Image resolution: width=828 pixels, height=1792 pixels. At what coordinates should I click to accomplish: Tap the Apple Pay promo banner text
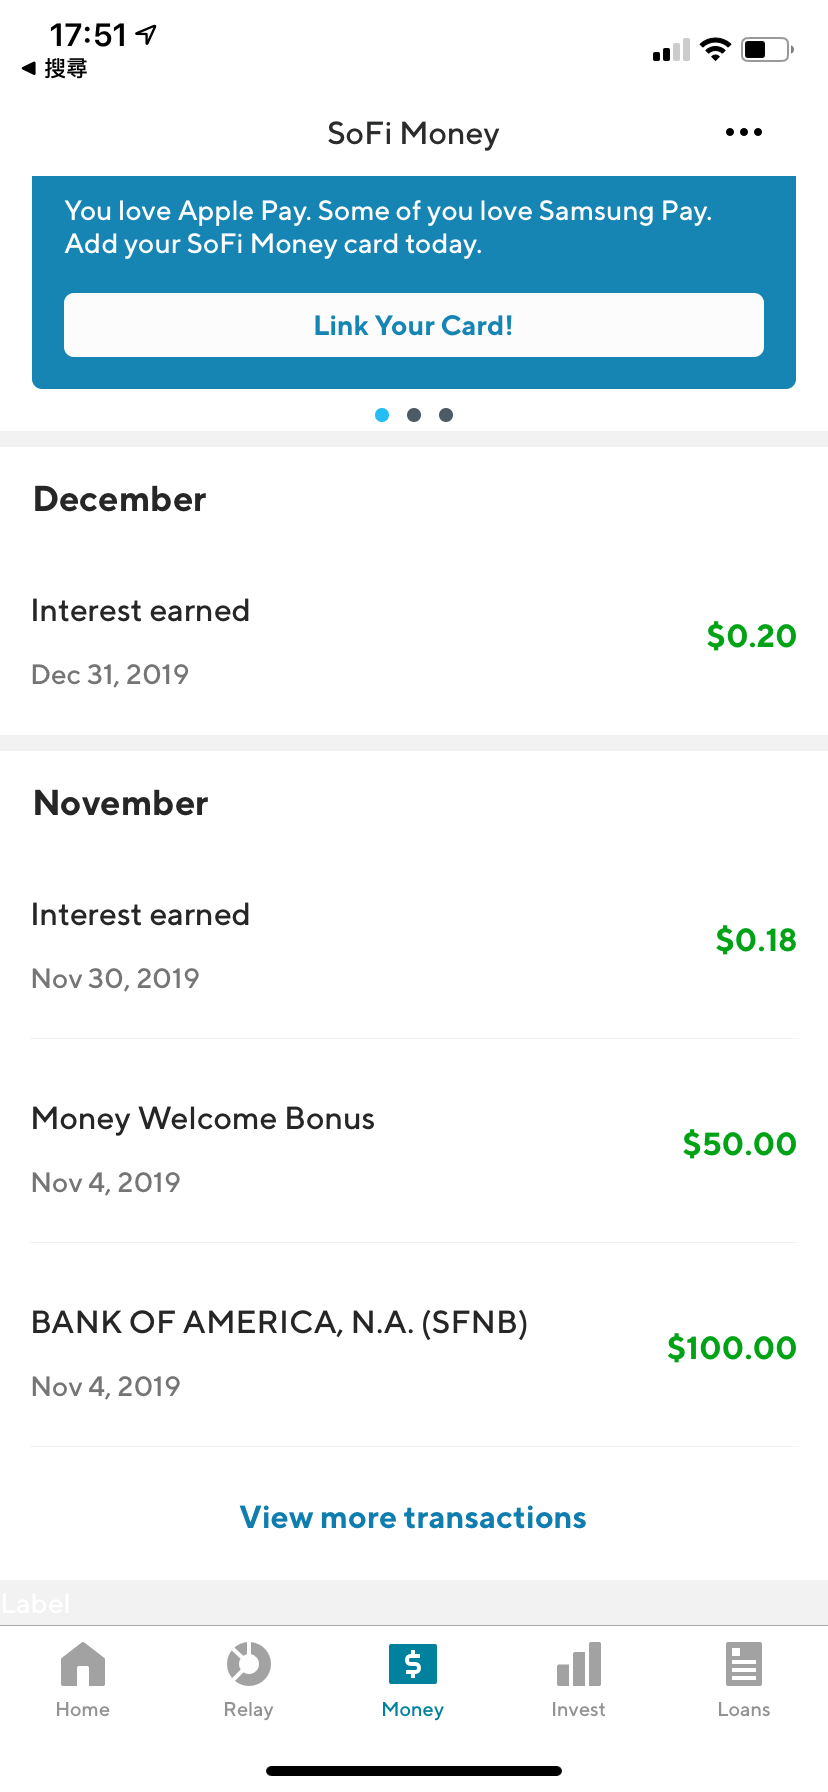pos(388,227)
